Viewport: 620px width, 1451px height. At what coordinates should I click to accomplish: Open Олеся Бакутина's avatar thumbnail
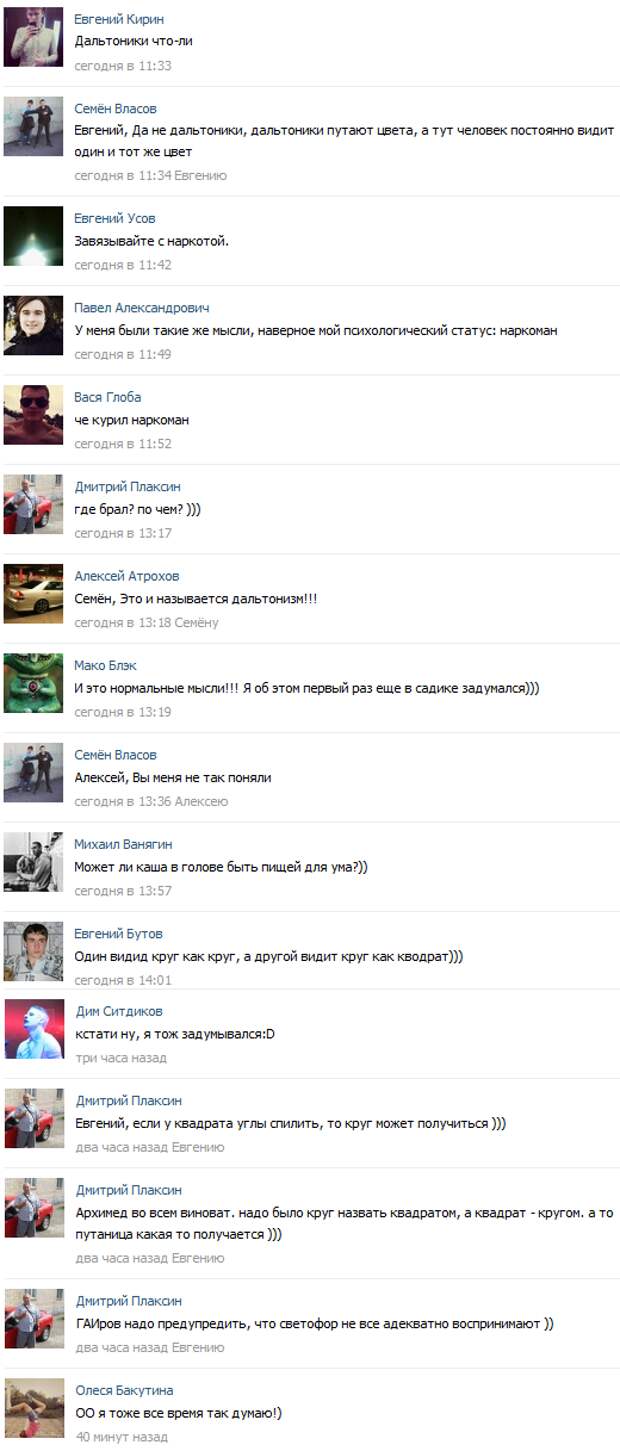34,1408
